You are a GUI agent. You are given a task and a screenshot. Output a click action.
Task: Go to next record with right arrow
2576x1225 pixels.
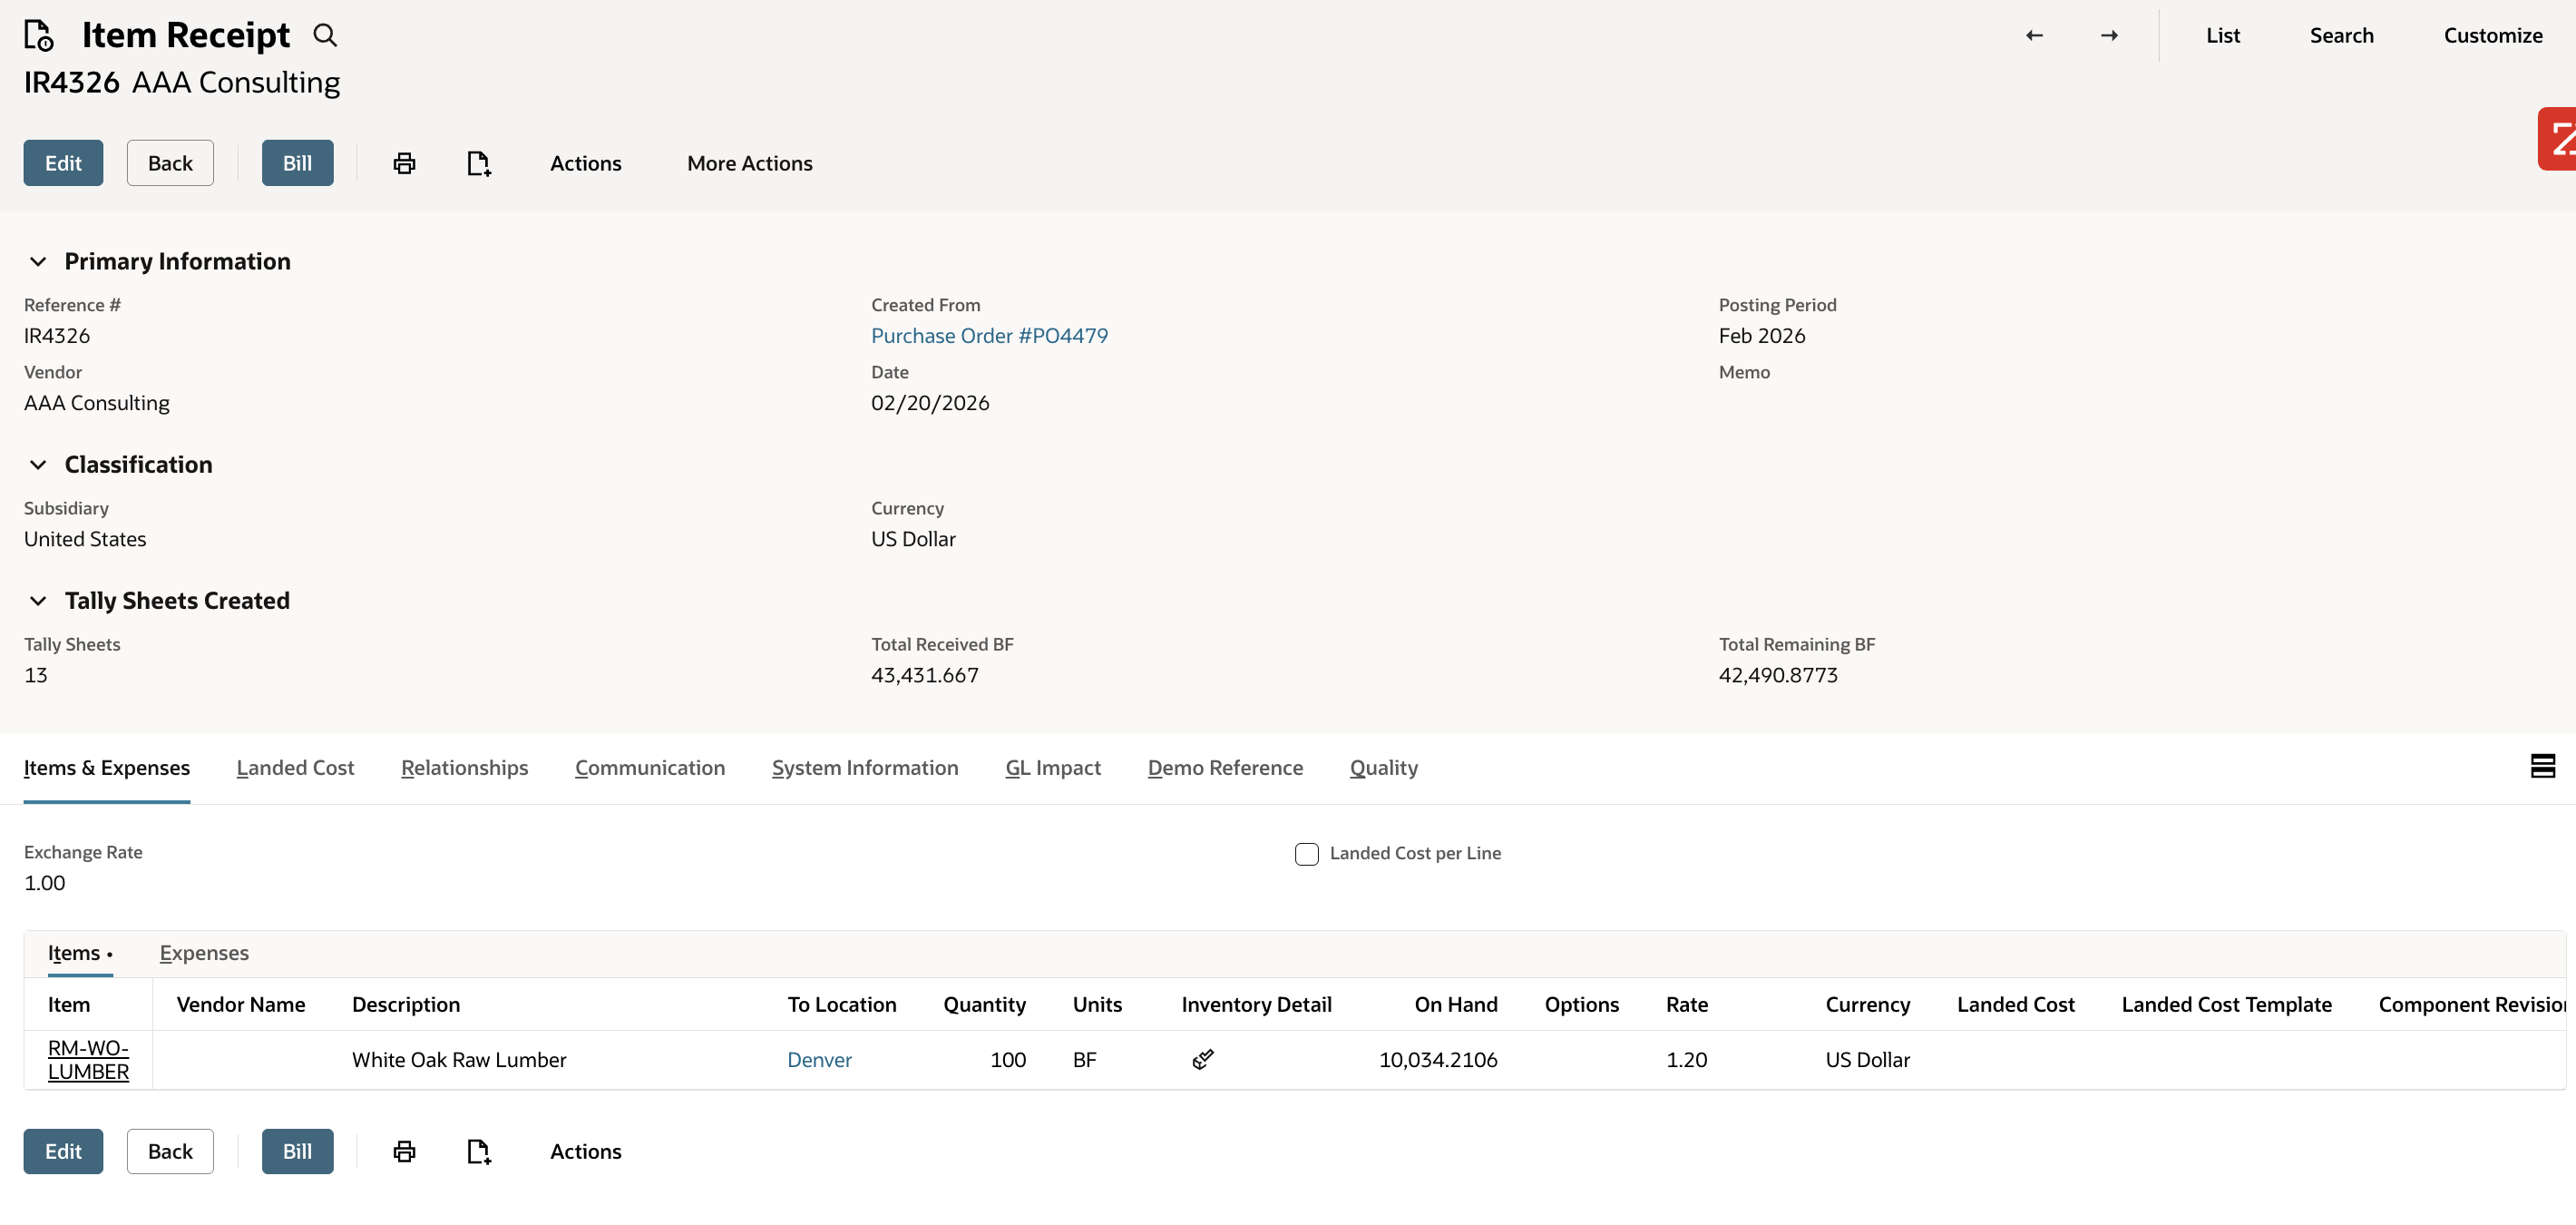click(x=2109, y=35)
